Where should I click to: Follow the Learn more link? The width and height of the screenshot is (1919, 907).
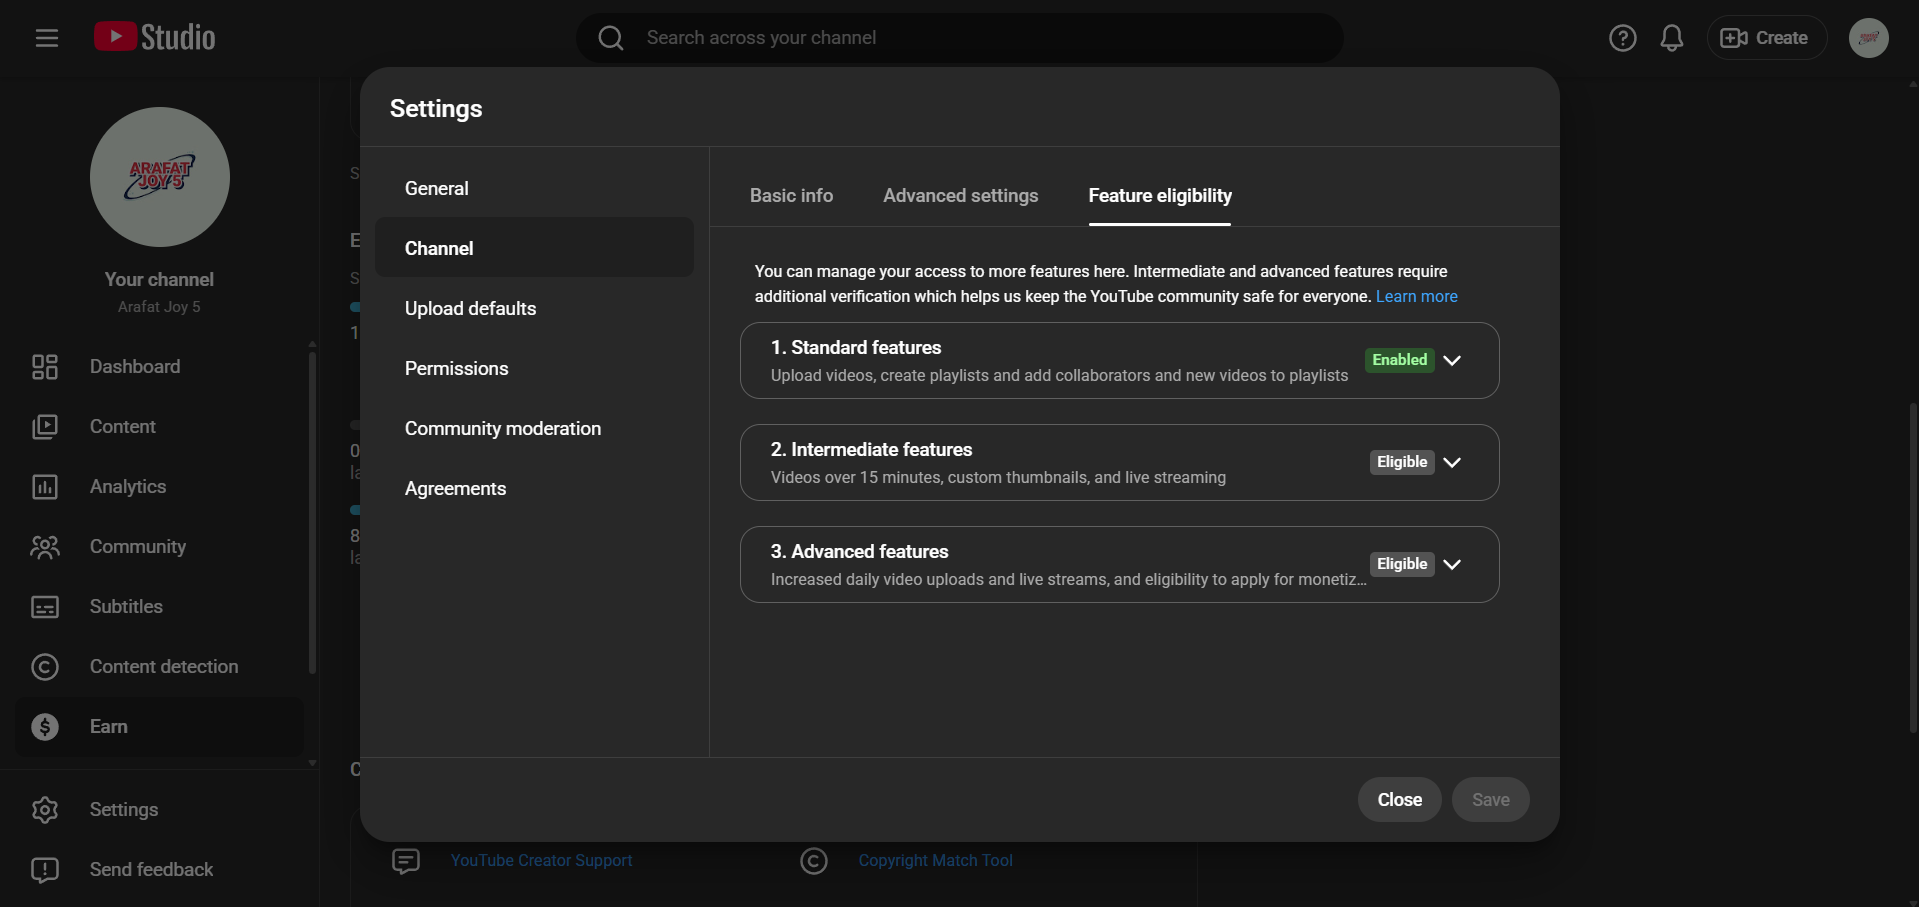coord(1416,297)
